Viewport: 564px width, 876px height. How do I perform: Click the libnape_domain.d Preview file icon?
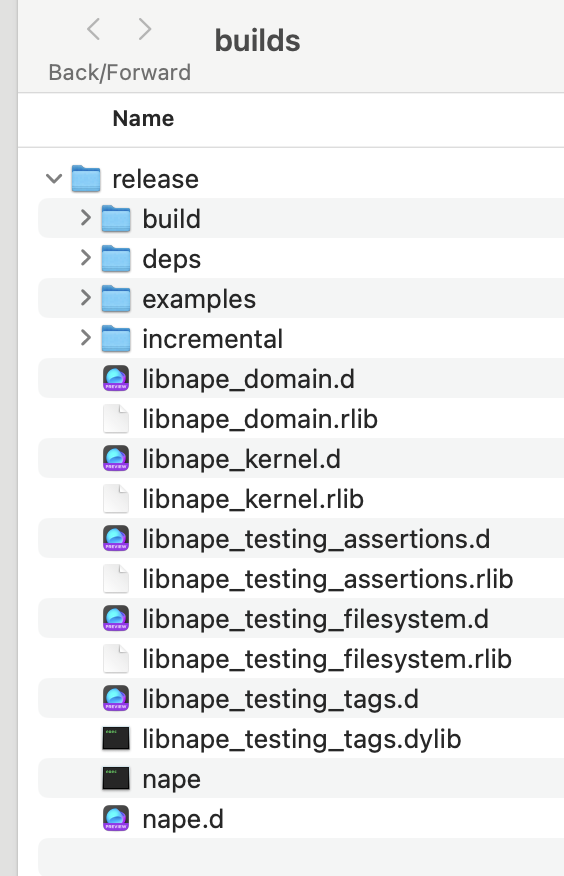[x=116, y=379]
